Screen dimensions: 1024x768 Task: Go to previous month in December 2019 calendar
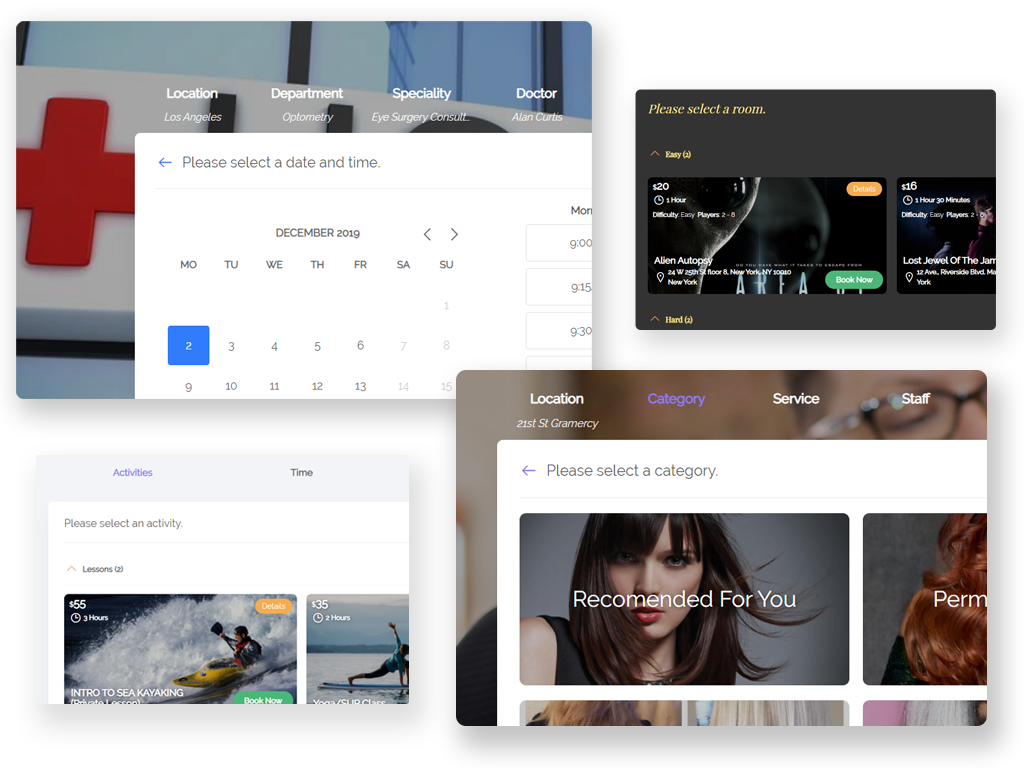click(427, 234)
